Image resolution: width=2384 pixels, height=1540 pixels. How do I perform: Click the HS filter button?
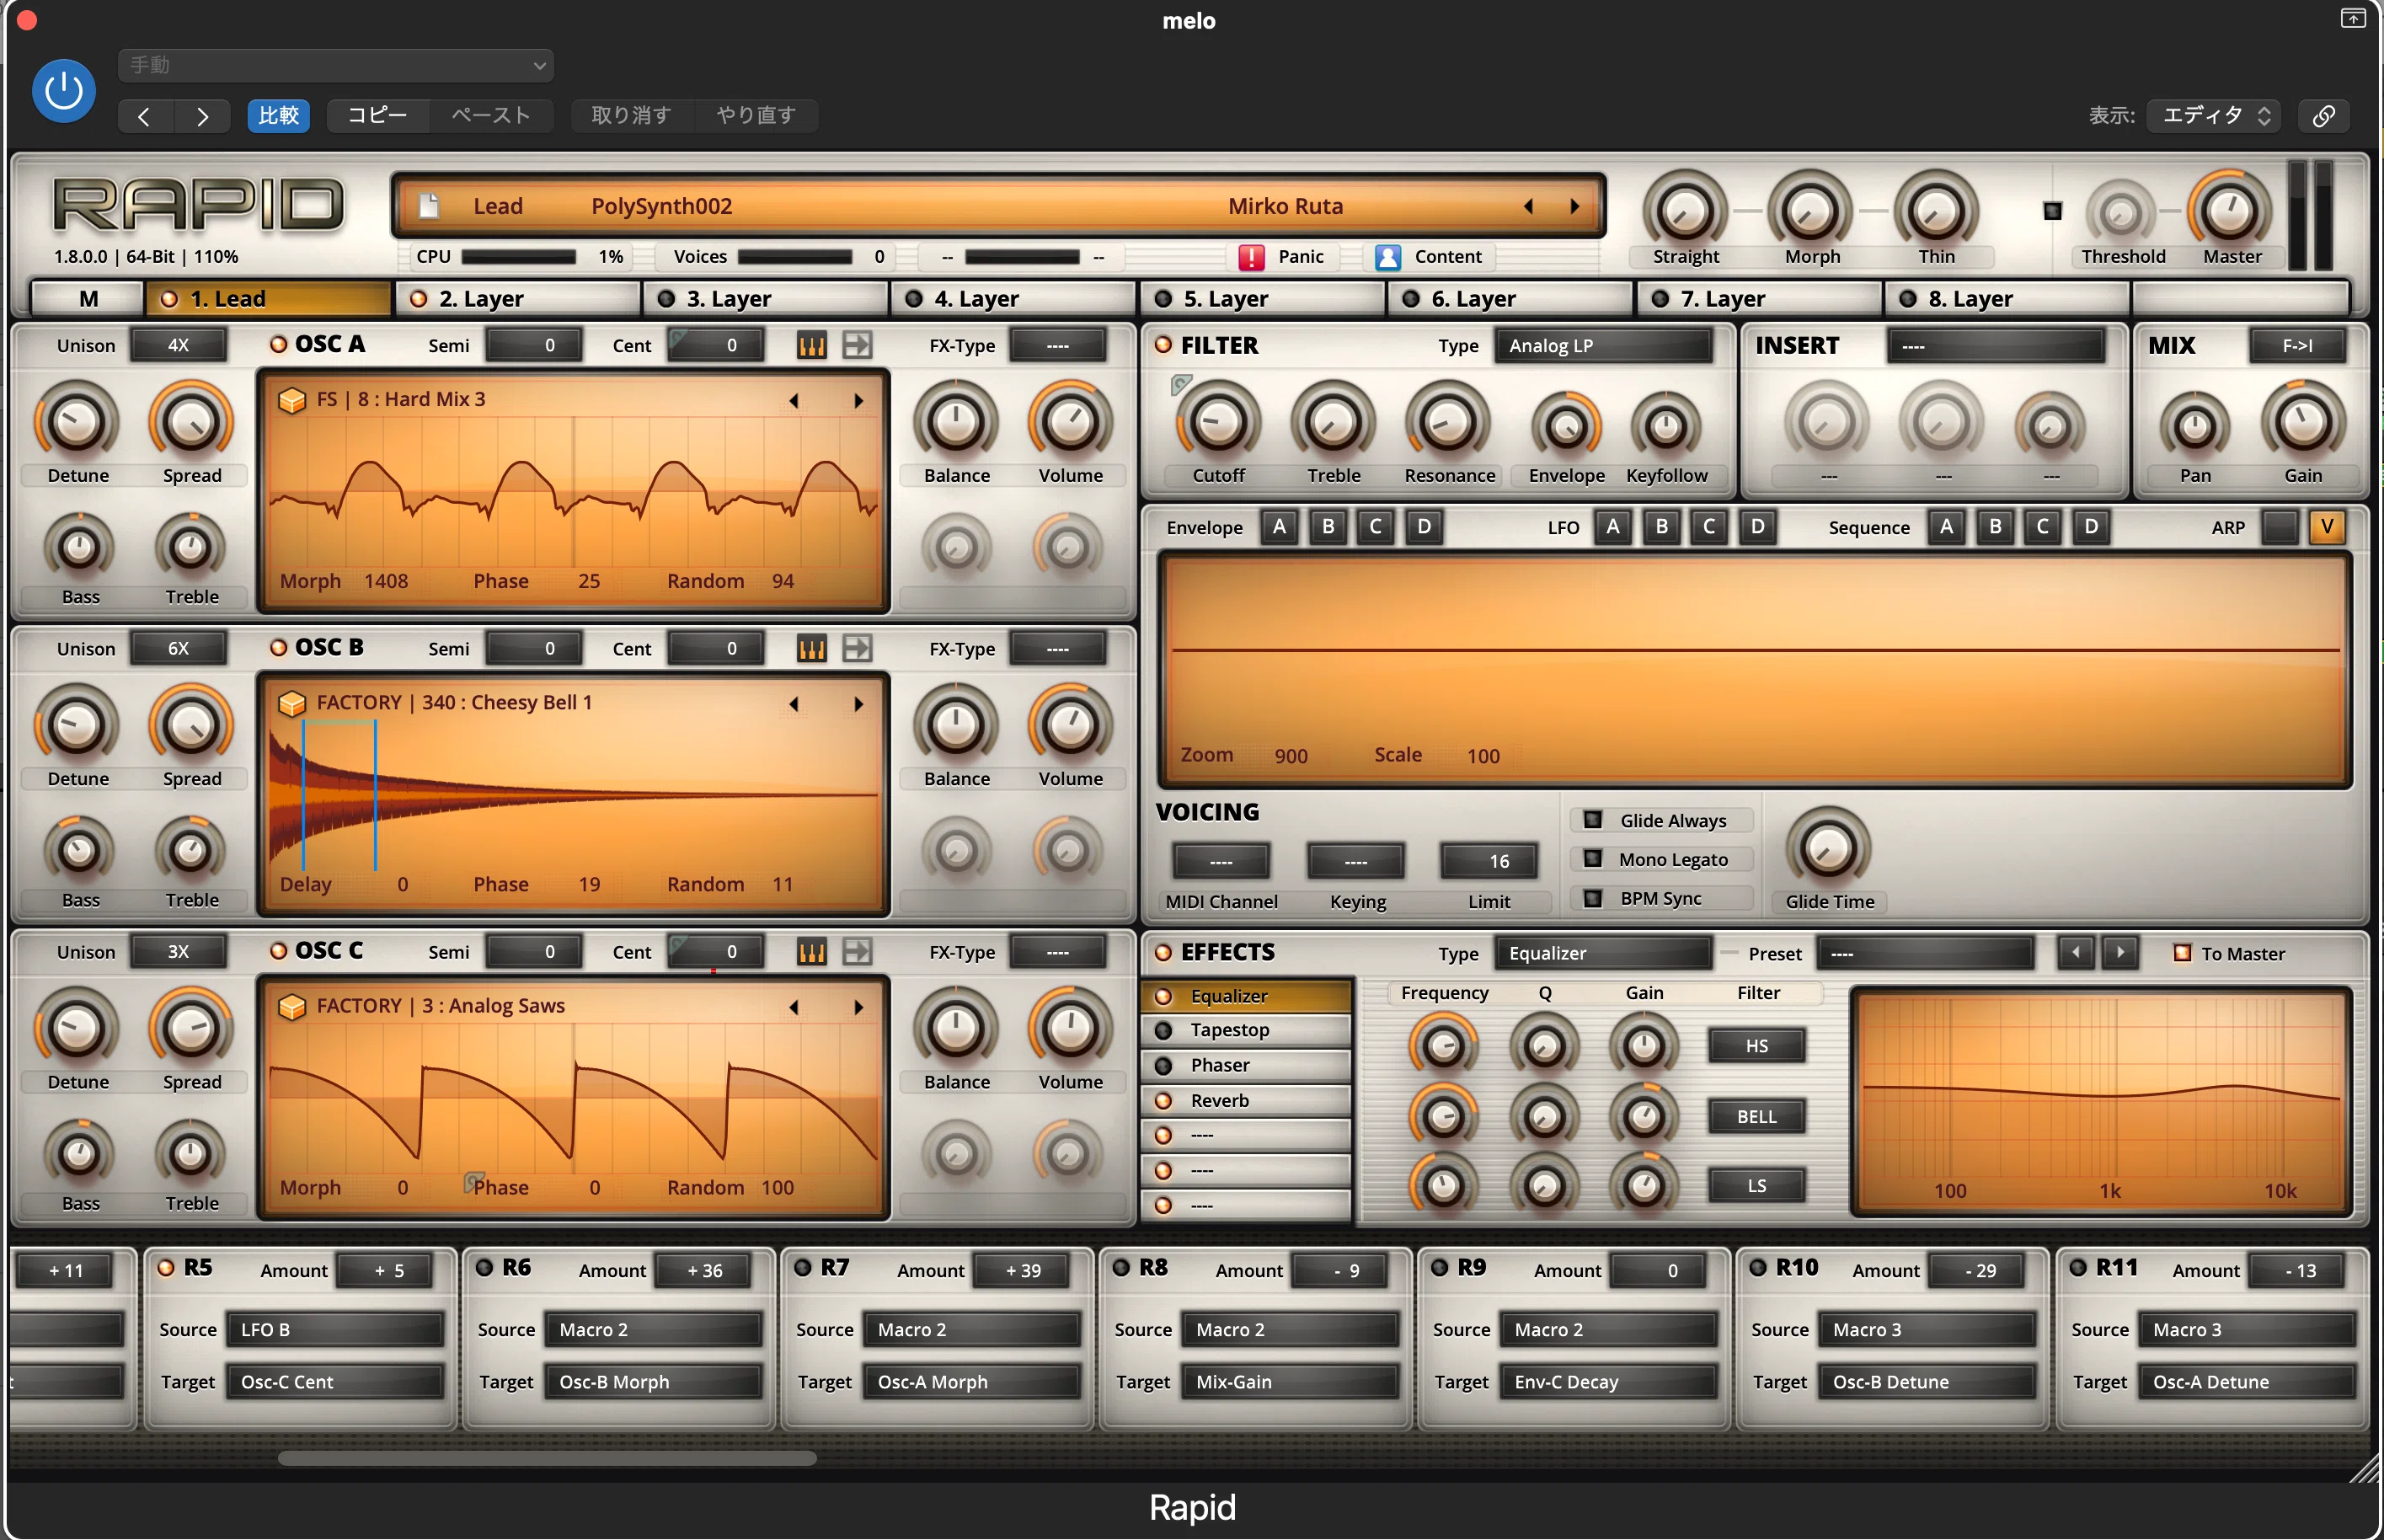(1757, 1046)
